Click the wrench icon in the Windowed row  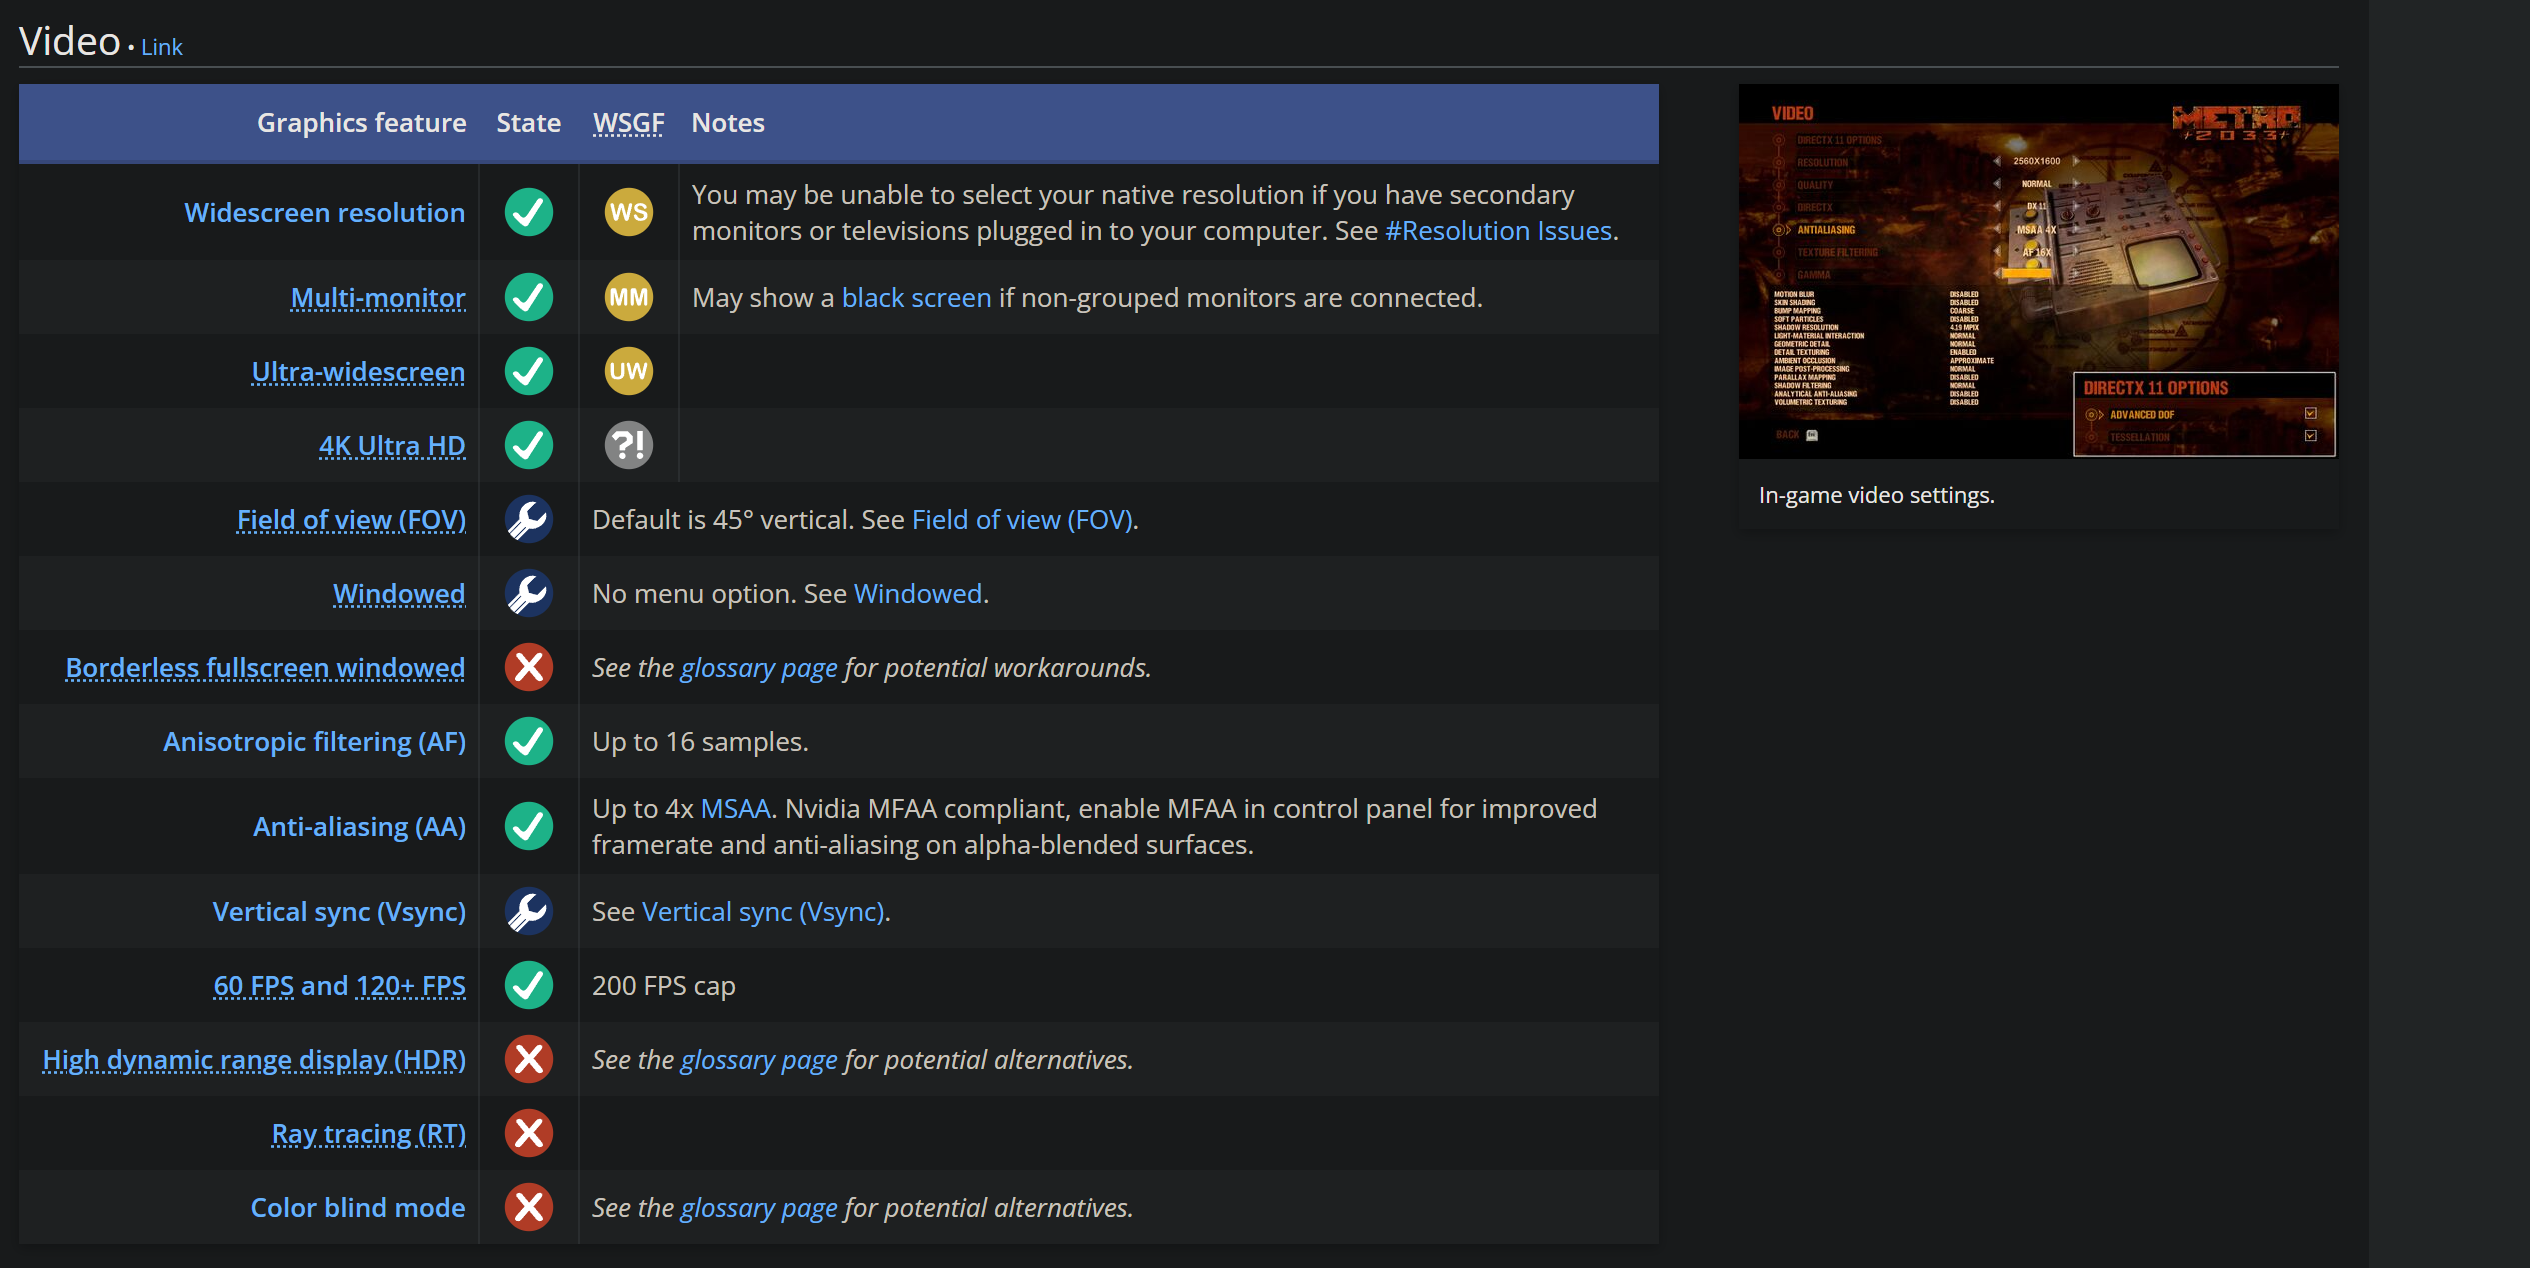click(x=529, y=593)
